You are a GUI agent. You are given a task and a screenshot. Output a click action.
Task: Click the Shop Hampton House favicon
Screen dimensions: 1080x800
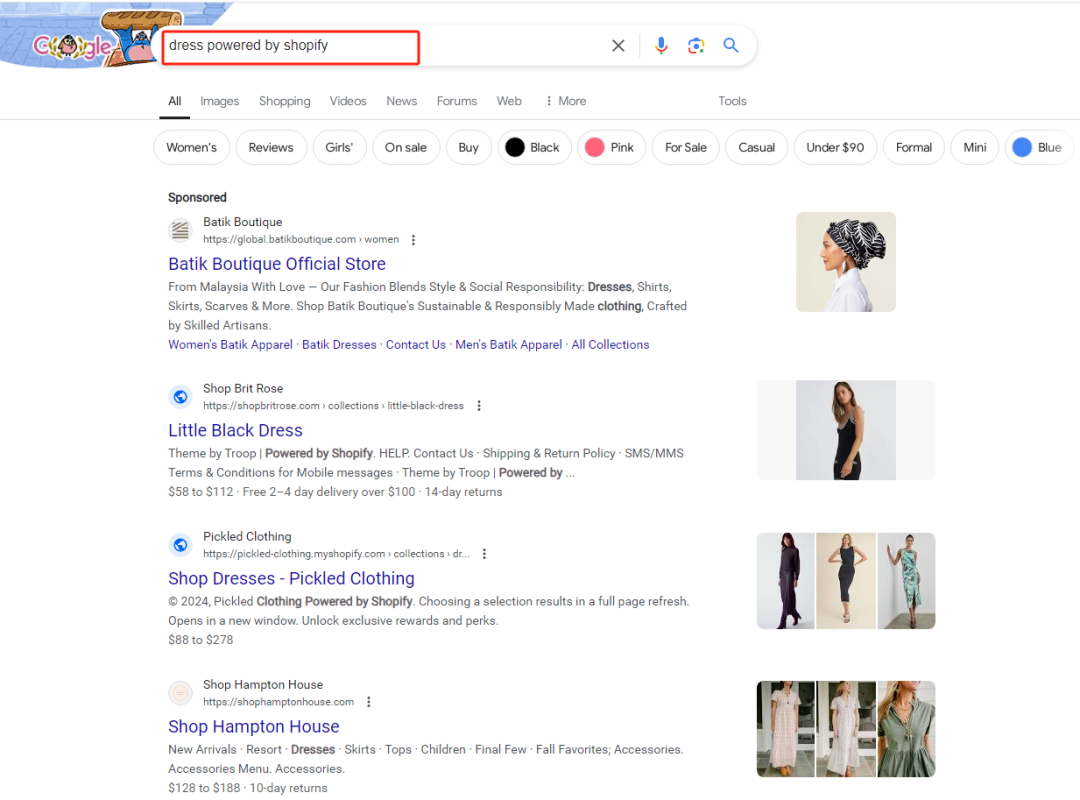coord(180,693)
